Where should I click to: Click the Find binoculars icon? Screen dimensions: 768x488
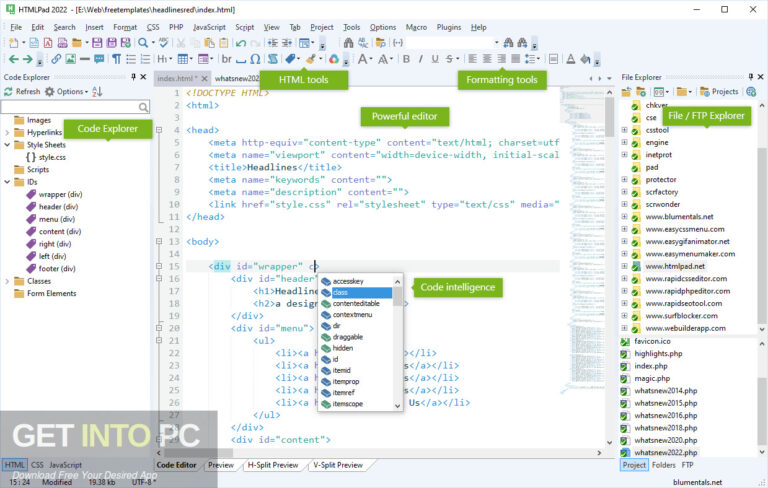pos(348,43)
